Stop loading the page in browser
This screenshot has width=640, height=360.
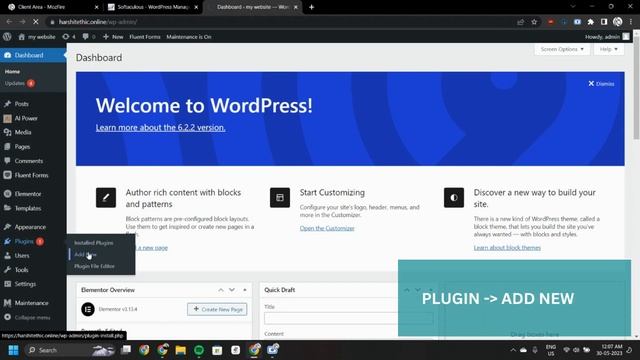click(36, 22)
